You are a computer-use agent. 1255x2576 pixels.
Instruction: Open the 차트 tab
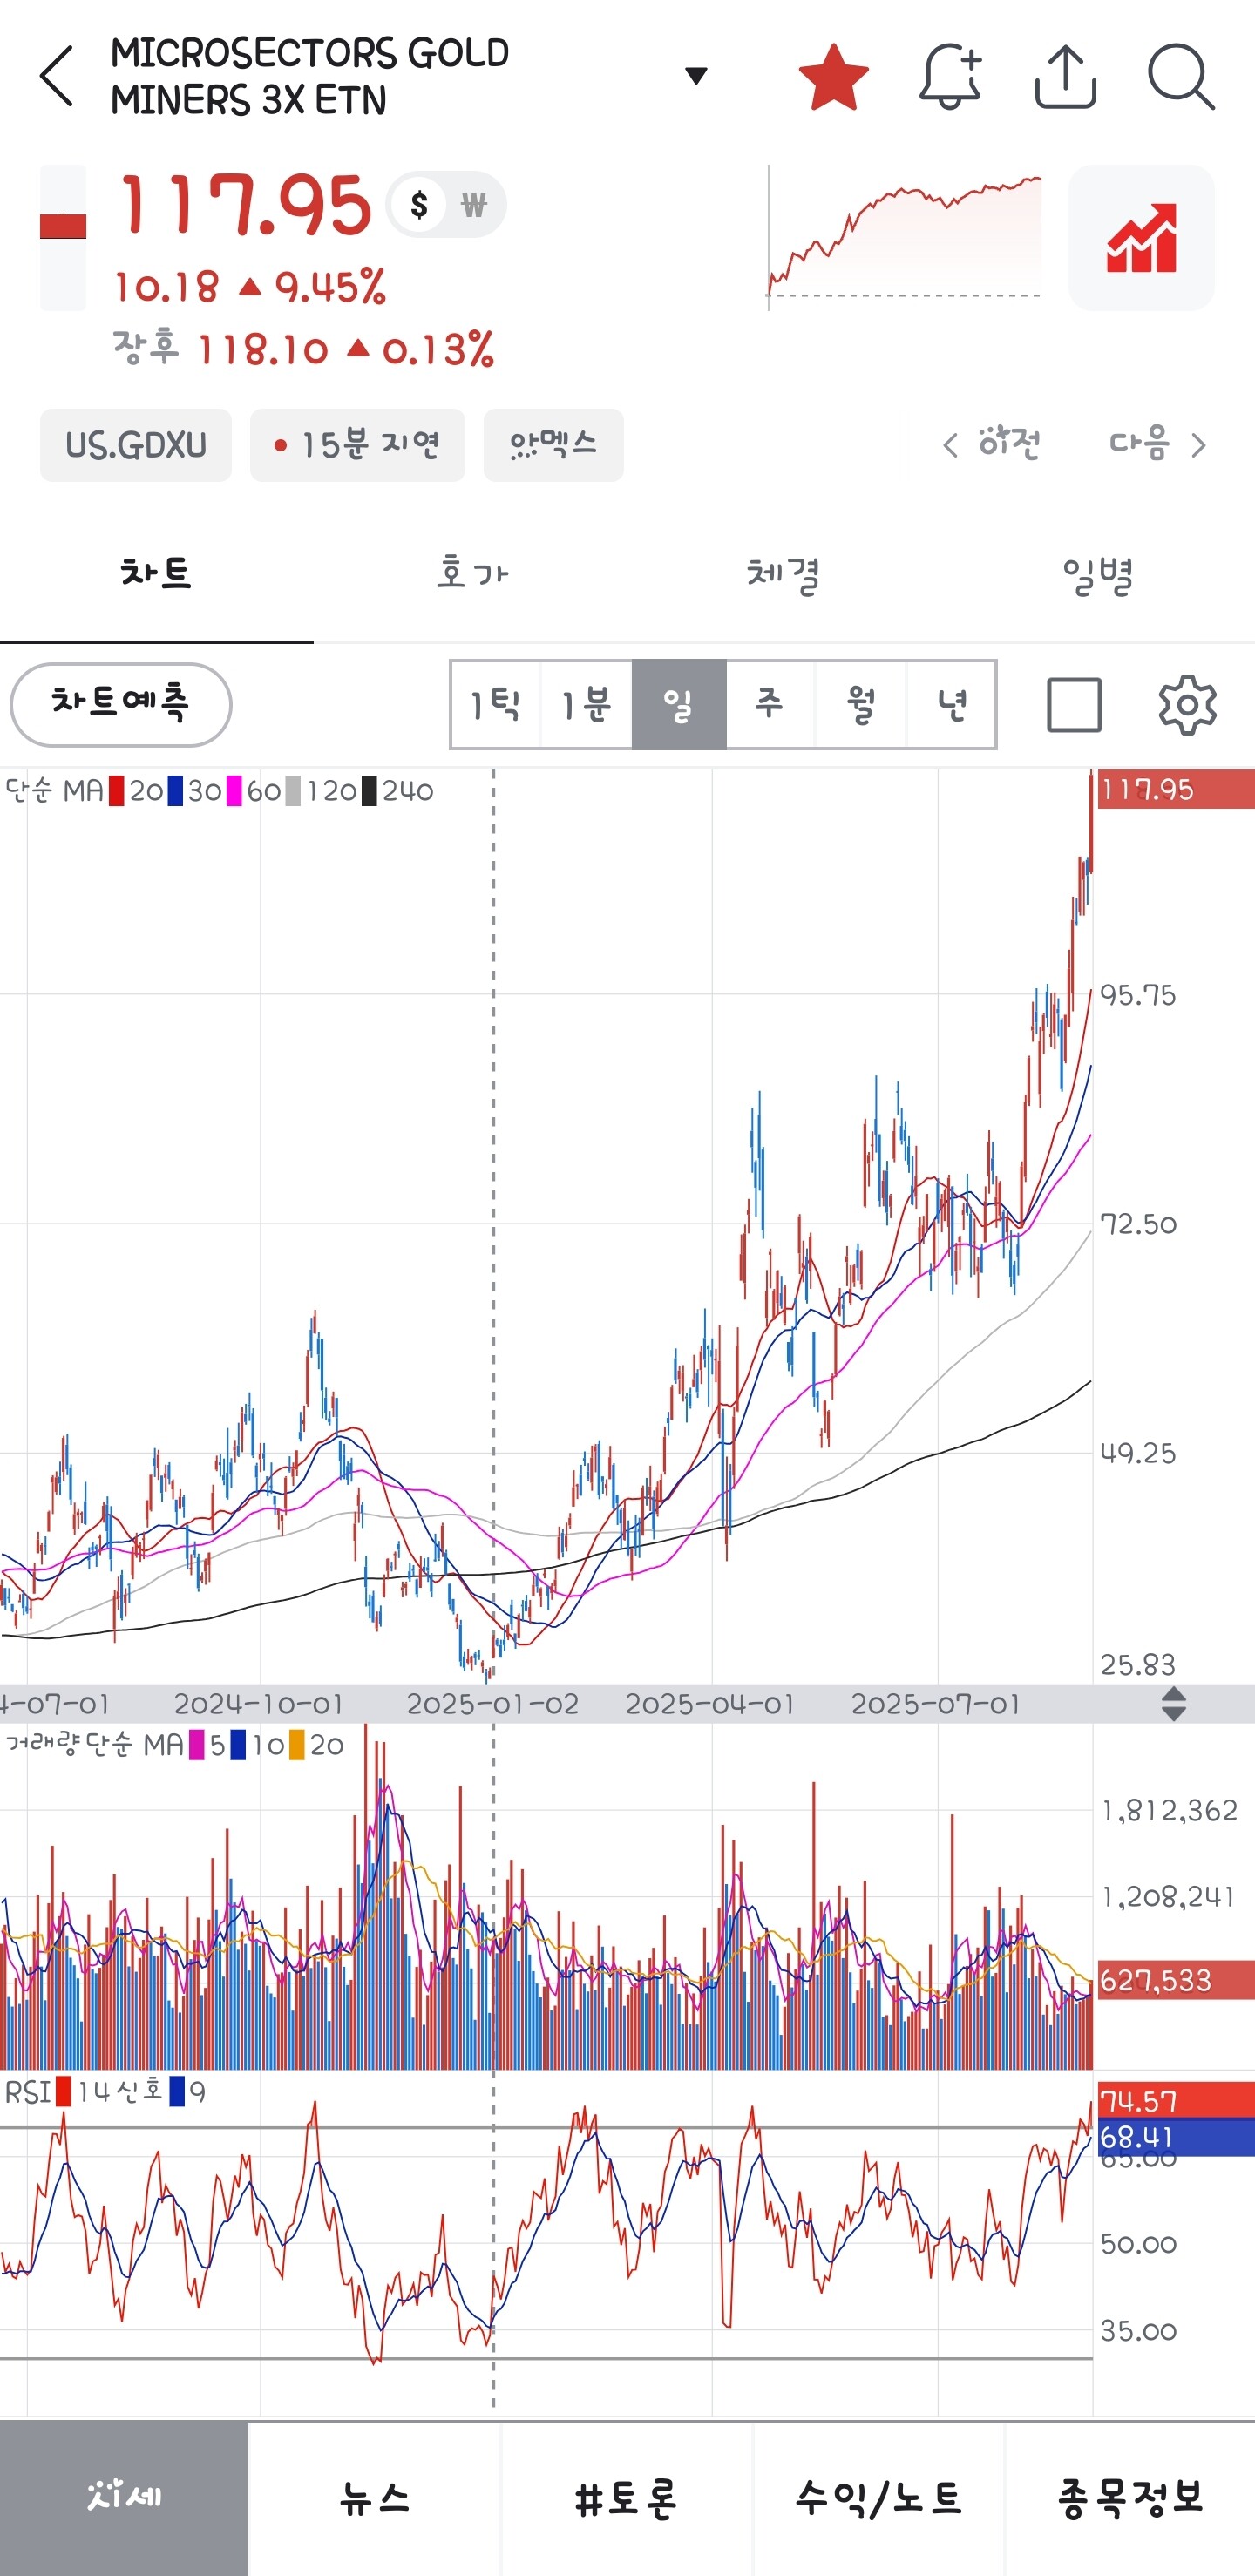coord(156,574)
